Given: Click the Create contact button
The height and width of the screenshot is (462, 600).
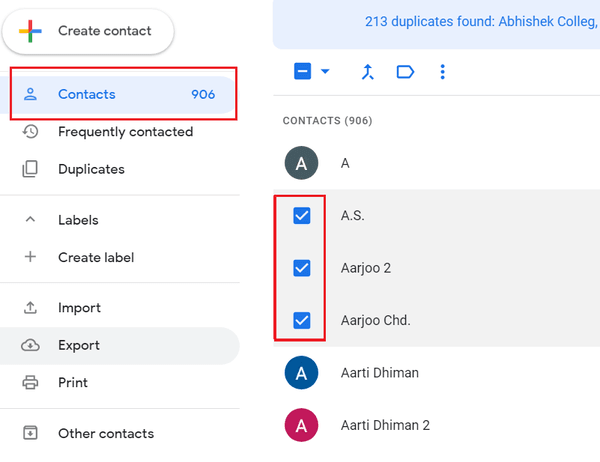Looking at the screenshot, I should point(88,31).
